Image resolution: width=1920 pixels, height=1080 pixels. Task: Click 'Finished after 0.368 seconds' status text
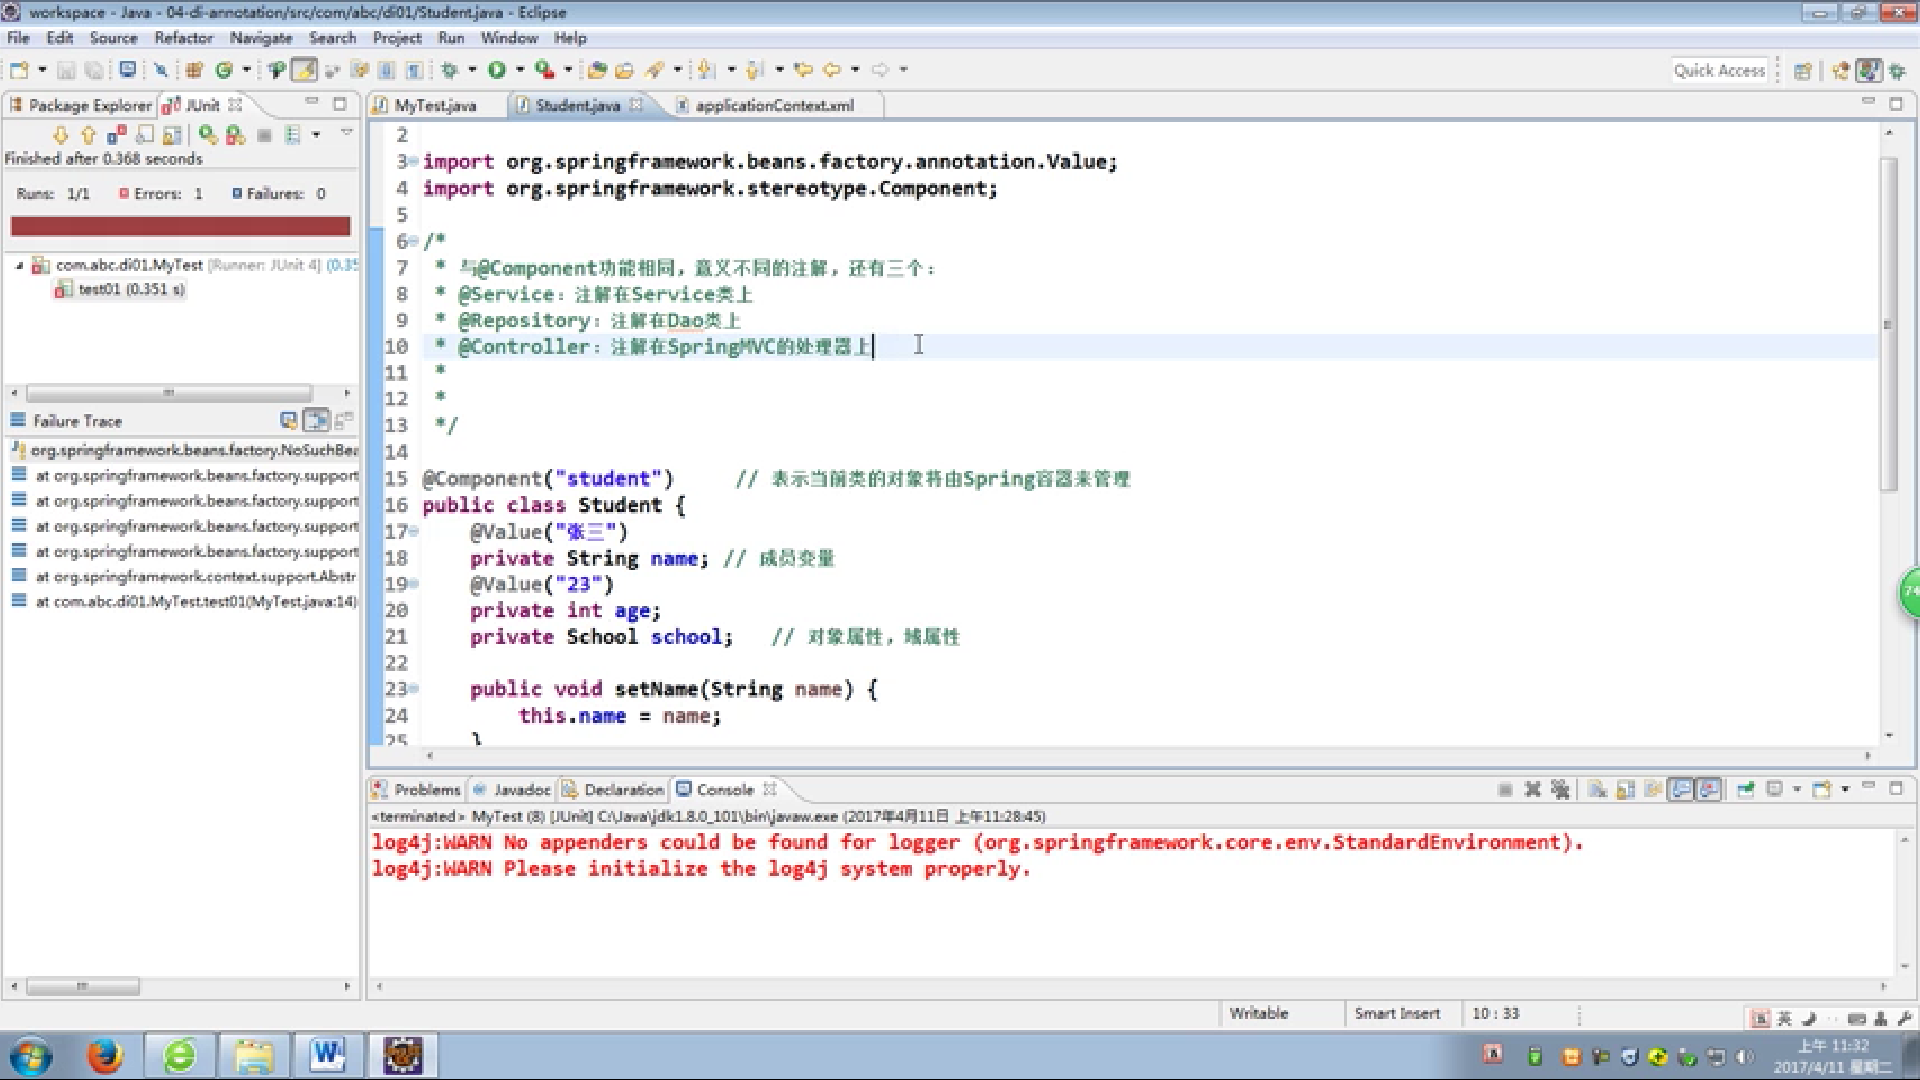pyautogui.click(x=103, y=159)
